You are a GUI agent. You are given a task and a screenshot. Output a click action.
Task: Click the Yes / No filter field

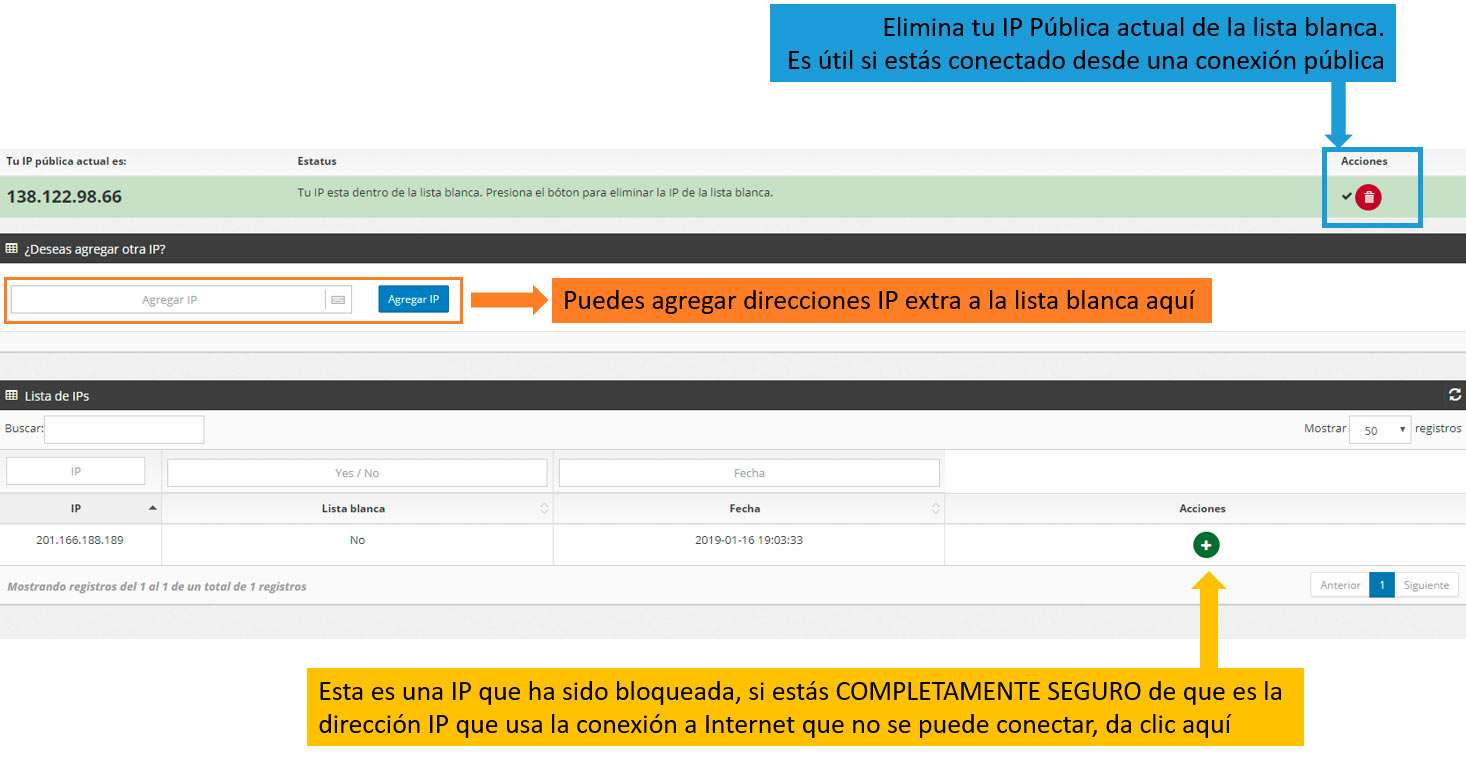click(x=357, y=473)
